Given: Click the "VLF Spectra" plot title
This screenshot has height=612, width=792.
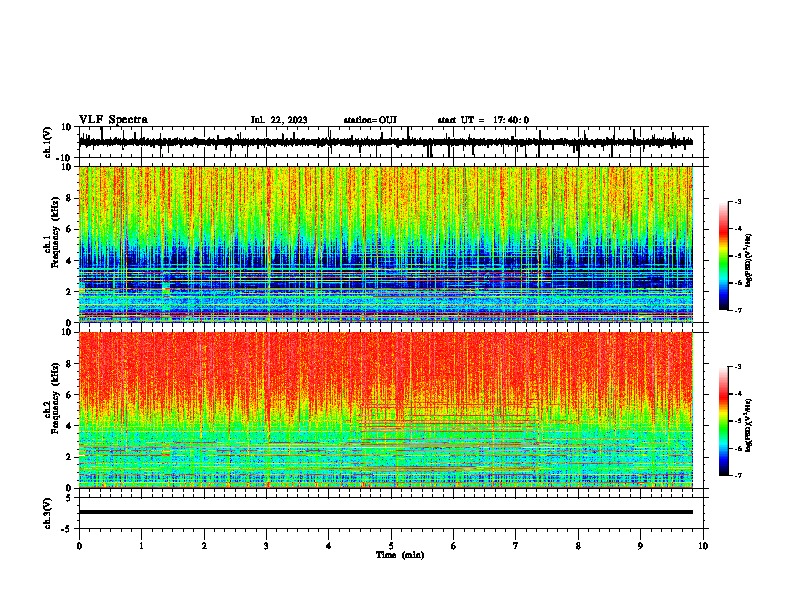Looking at the screenshot, I should [113, 120].
